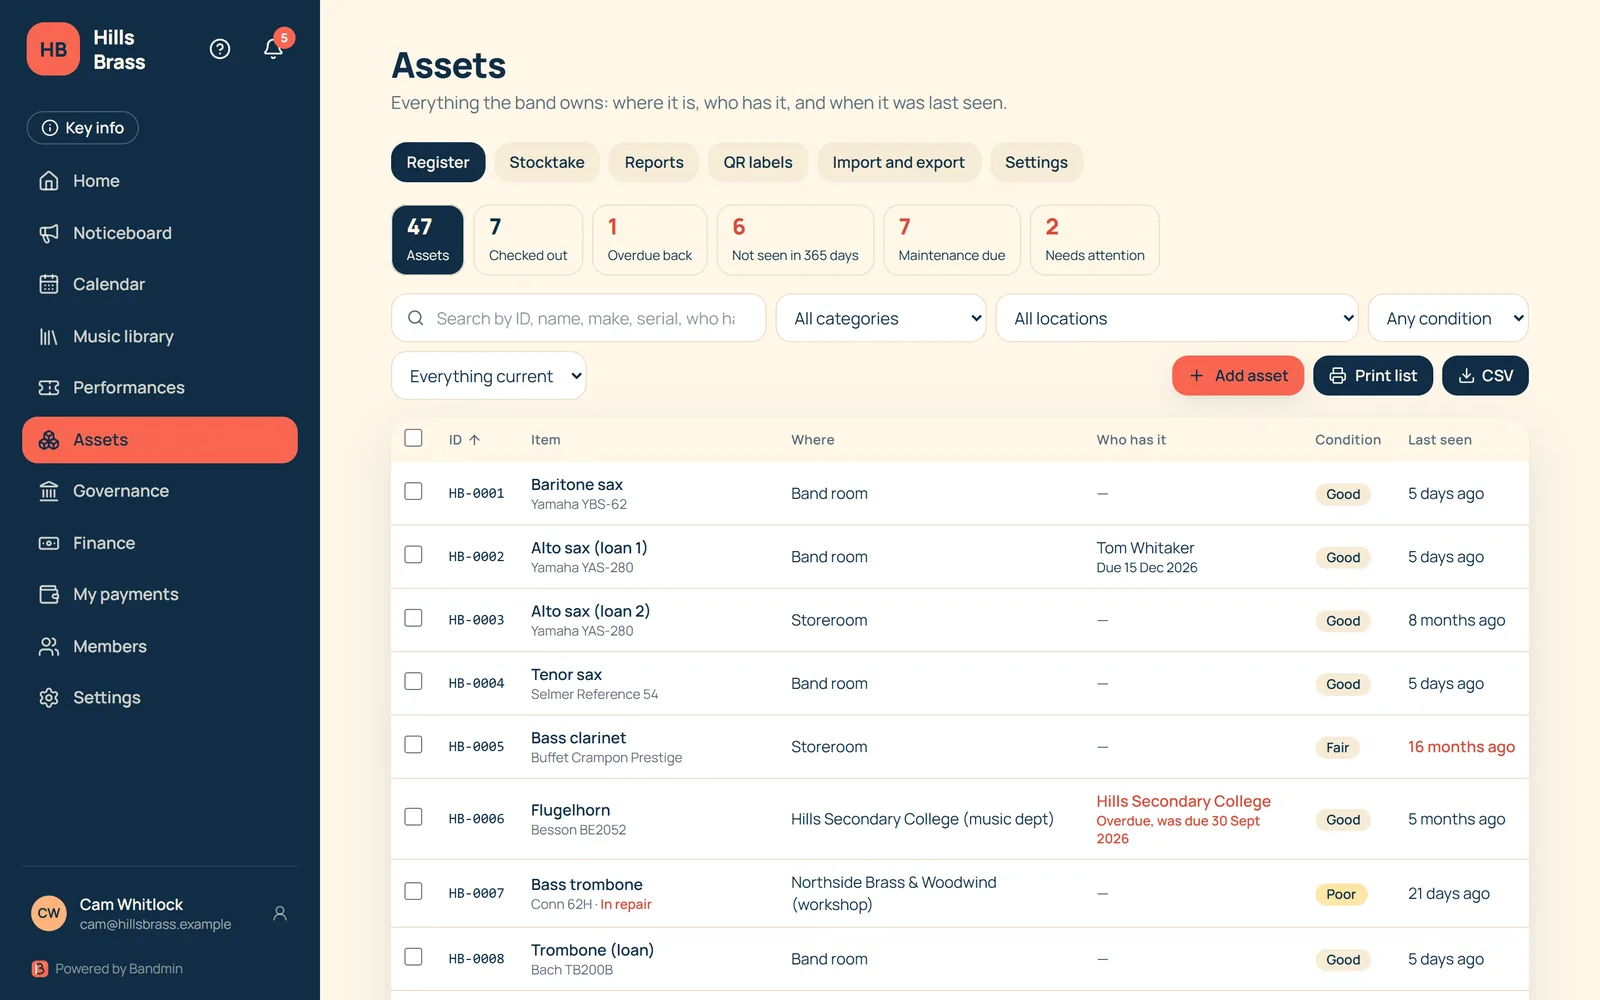1600x1000 pixels.
Task: Open Home from the sidebar
Action: point(160,181)
